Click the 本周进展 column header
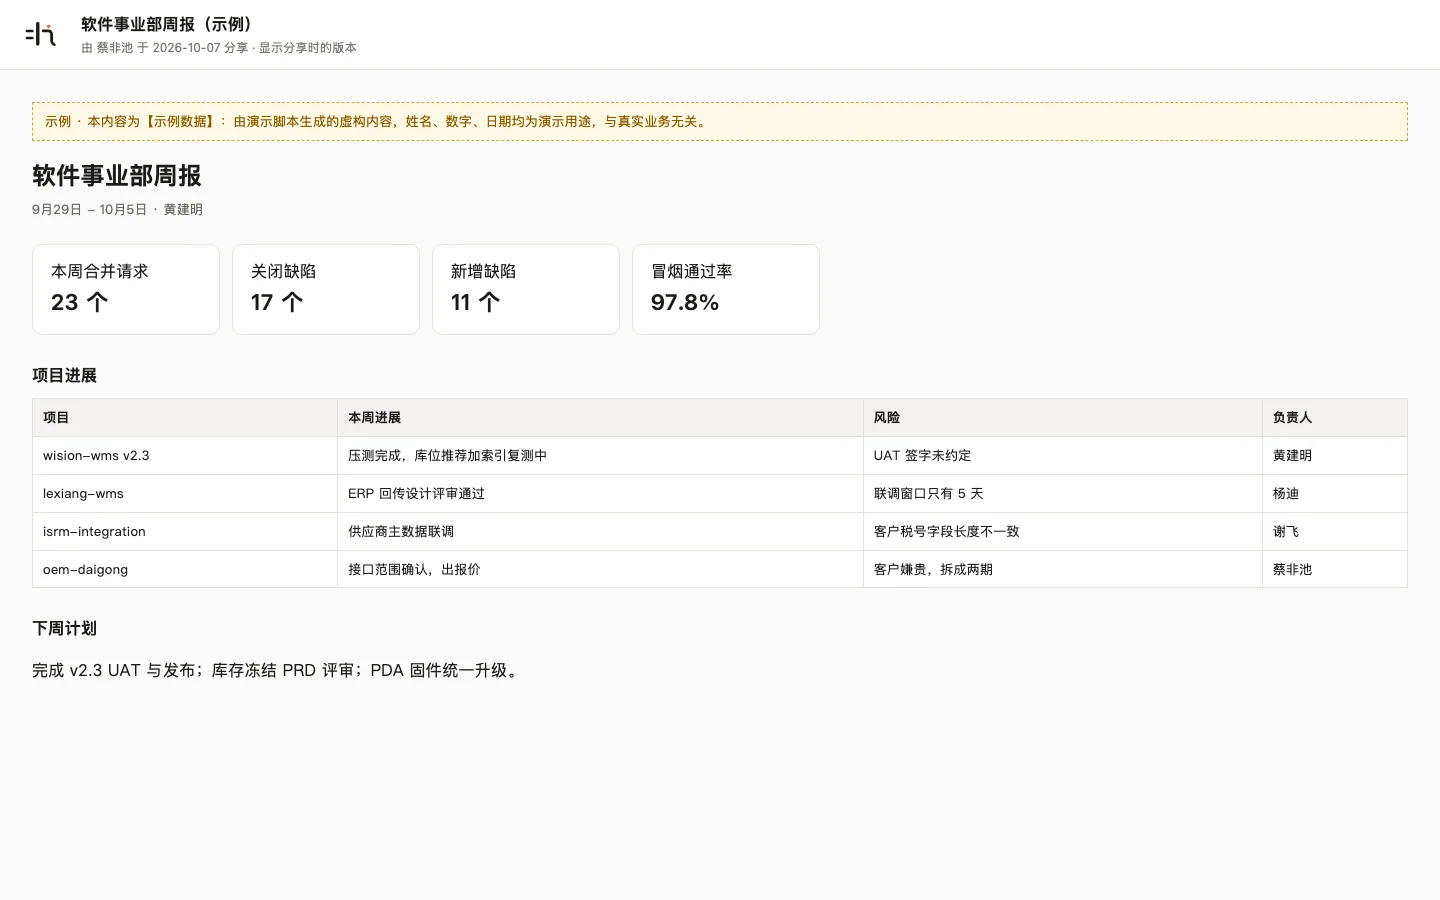Screen dimensions: 1440x900 600,418
